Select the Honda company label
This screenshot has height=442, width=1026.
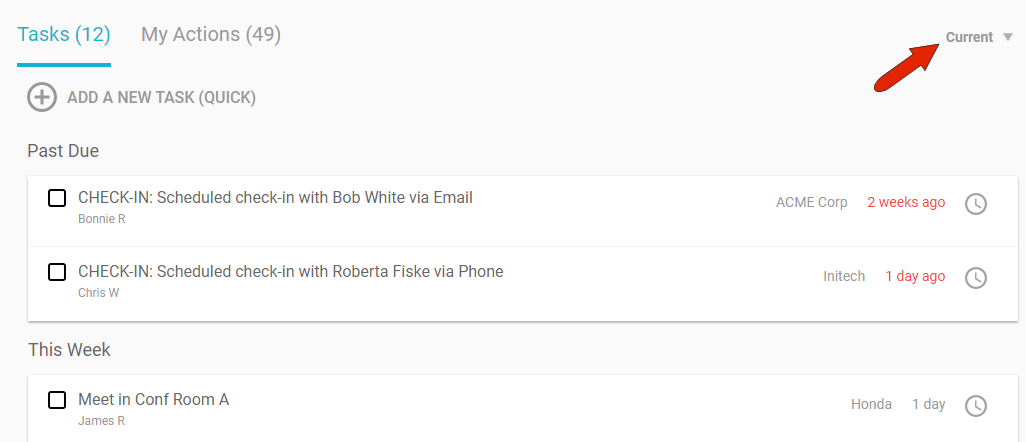(x=871, y=404)
